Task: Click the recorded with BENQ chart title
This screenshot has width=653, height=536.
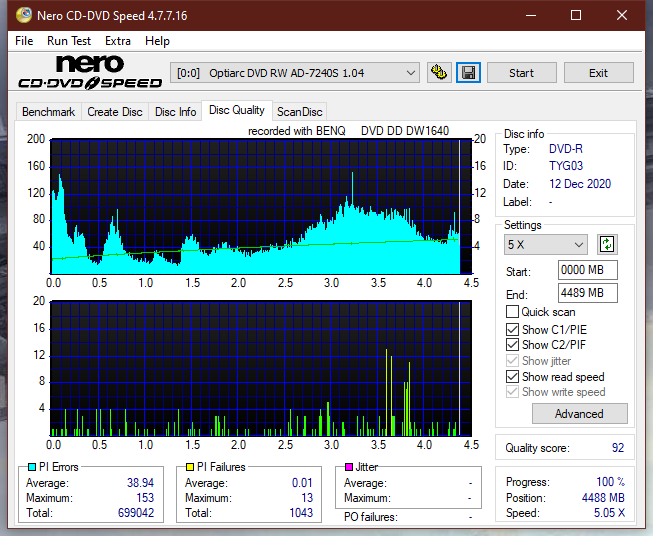Action: (x=348, y=131)
